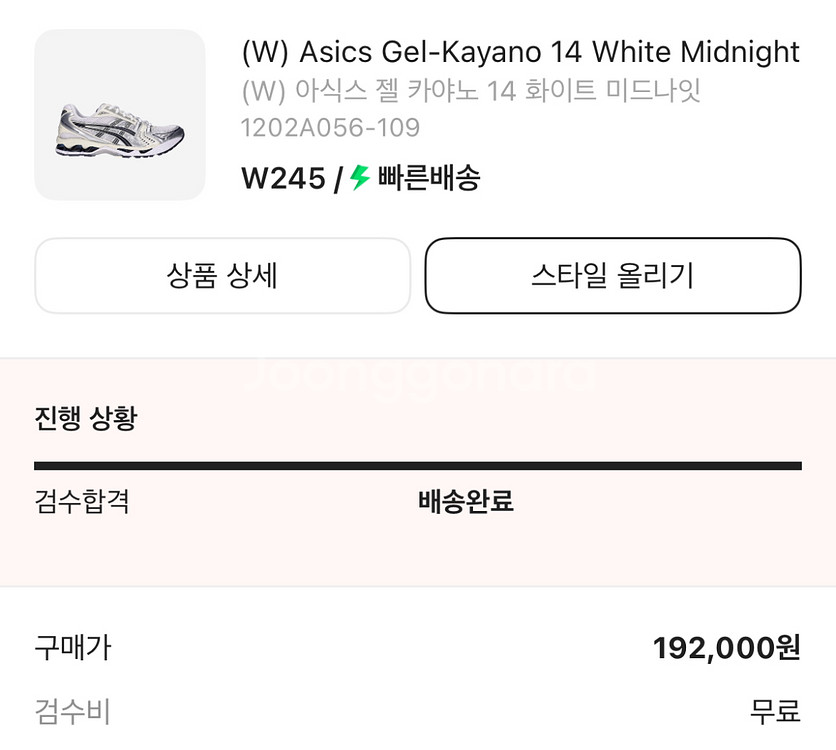Click the black progress status bar
The height and width of the screenshot is (750, 836).
pyautogui.click(x=418, y=466)
